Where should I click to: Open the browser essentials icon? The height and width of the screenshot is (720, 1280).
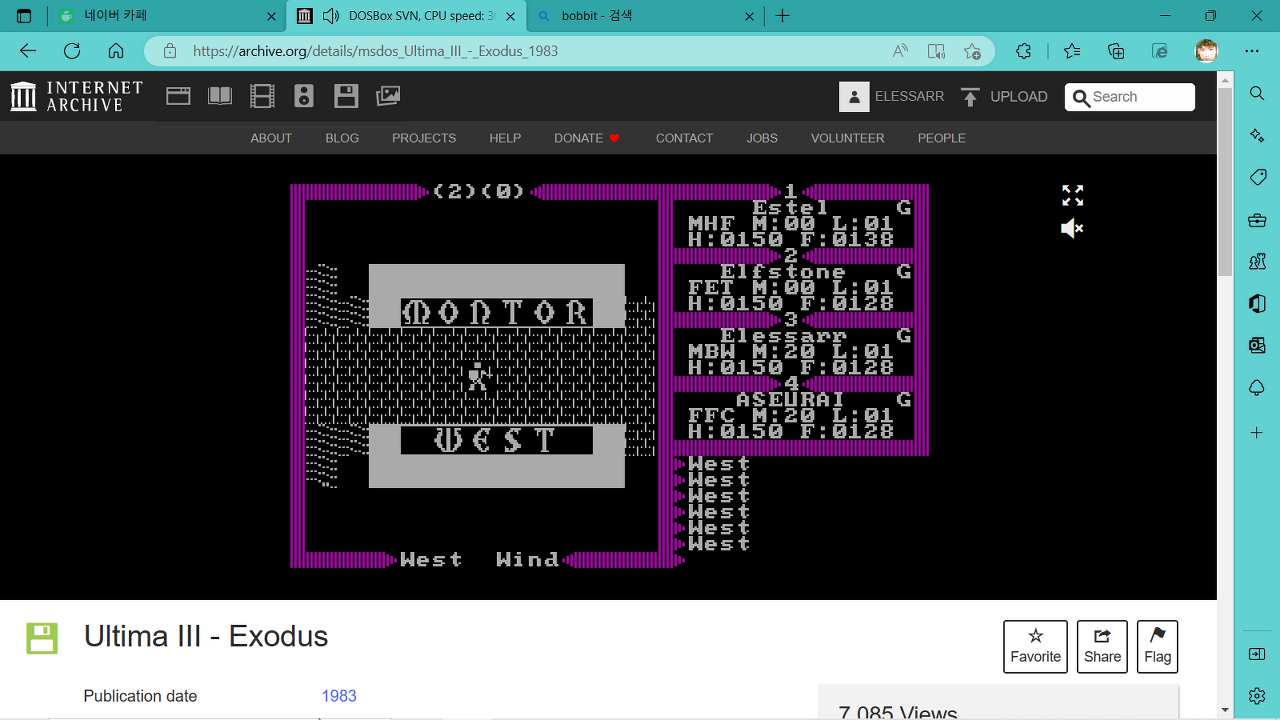[1160, 51]
